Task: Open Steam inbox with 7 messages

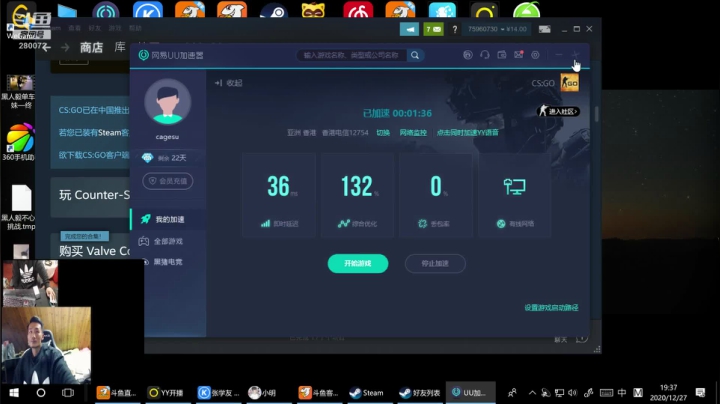Action: [433, 29]
